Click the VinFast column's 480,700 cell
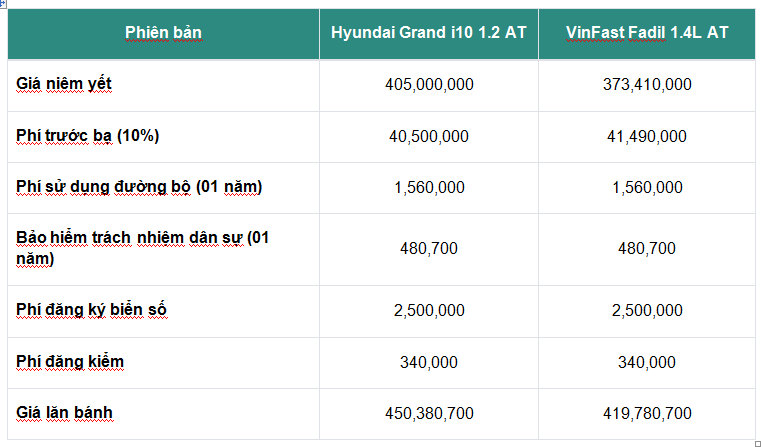The width and height of the screenshot is (761, 447). (x=647, y=248)
